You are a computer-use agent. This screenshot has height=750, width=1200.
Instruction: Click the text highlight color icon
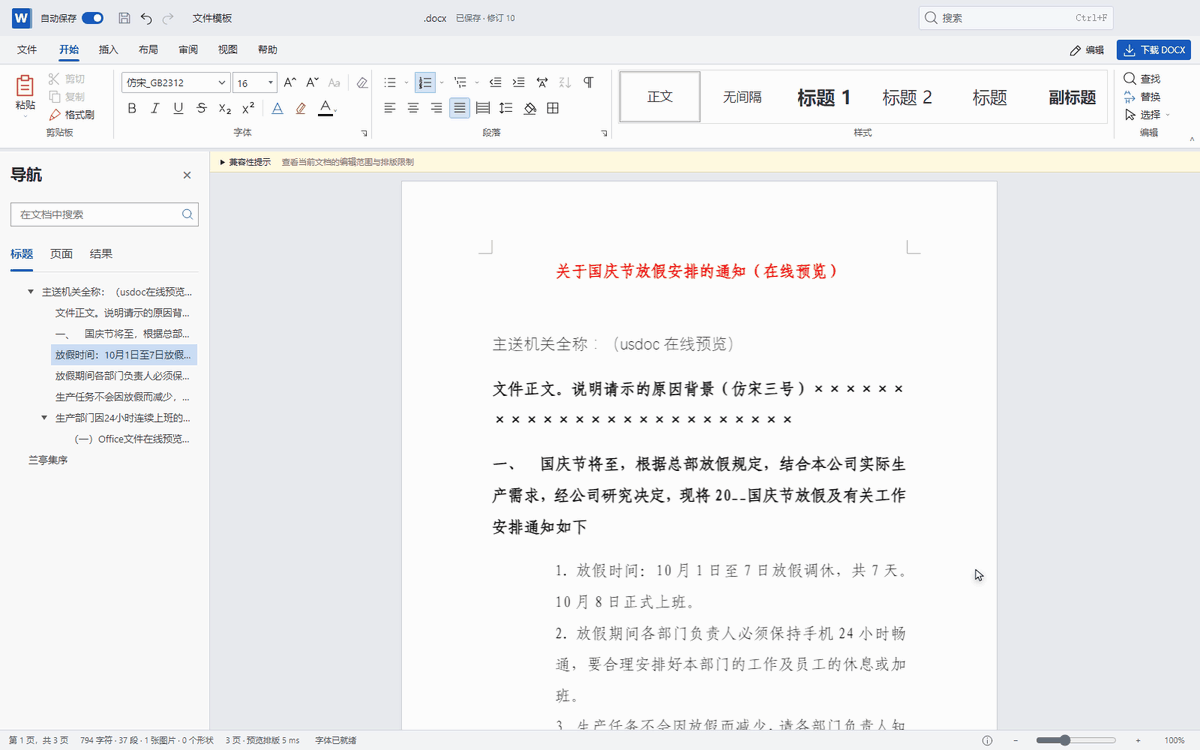[301, 108]
